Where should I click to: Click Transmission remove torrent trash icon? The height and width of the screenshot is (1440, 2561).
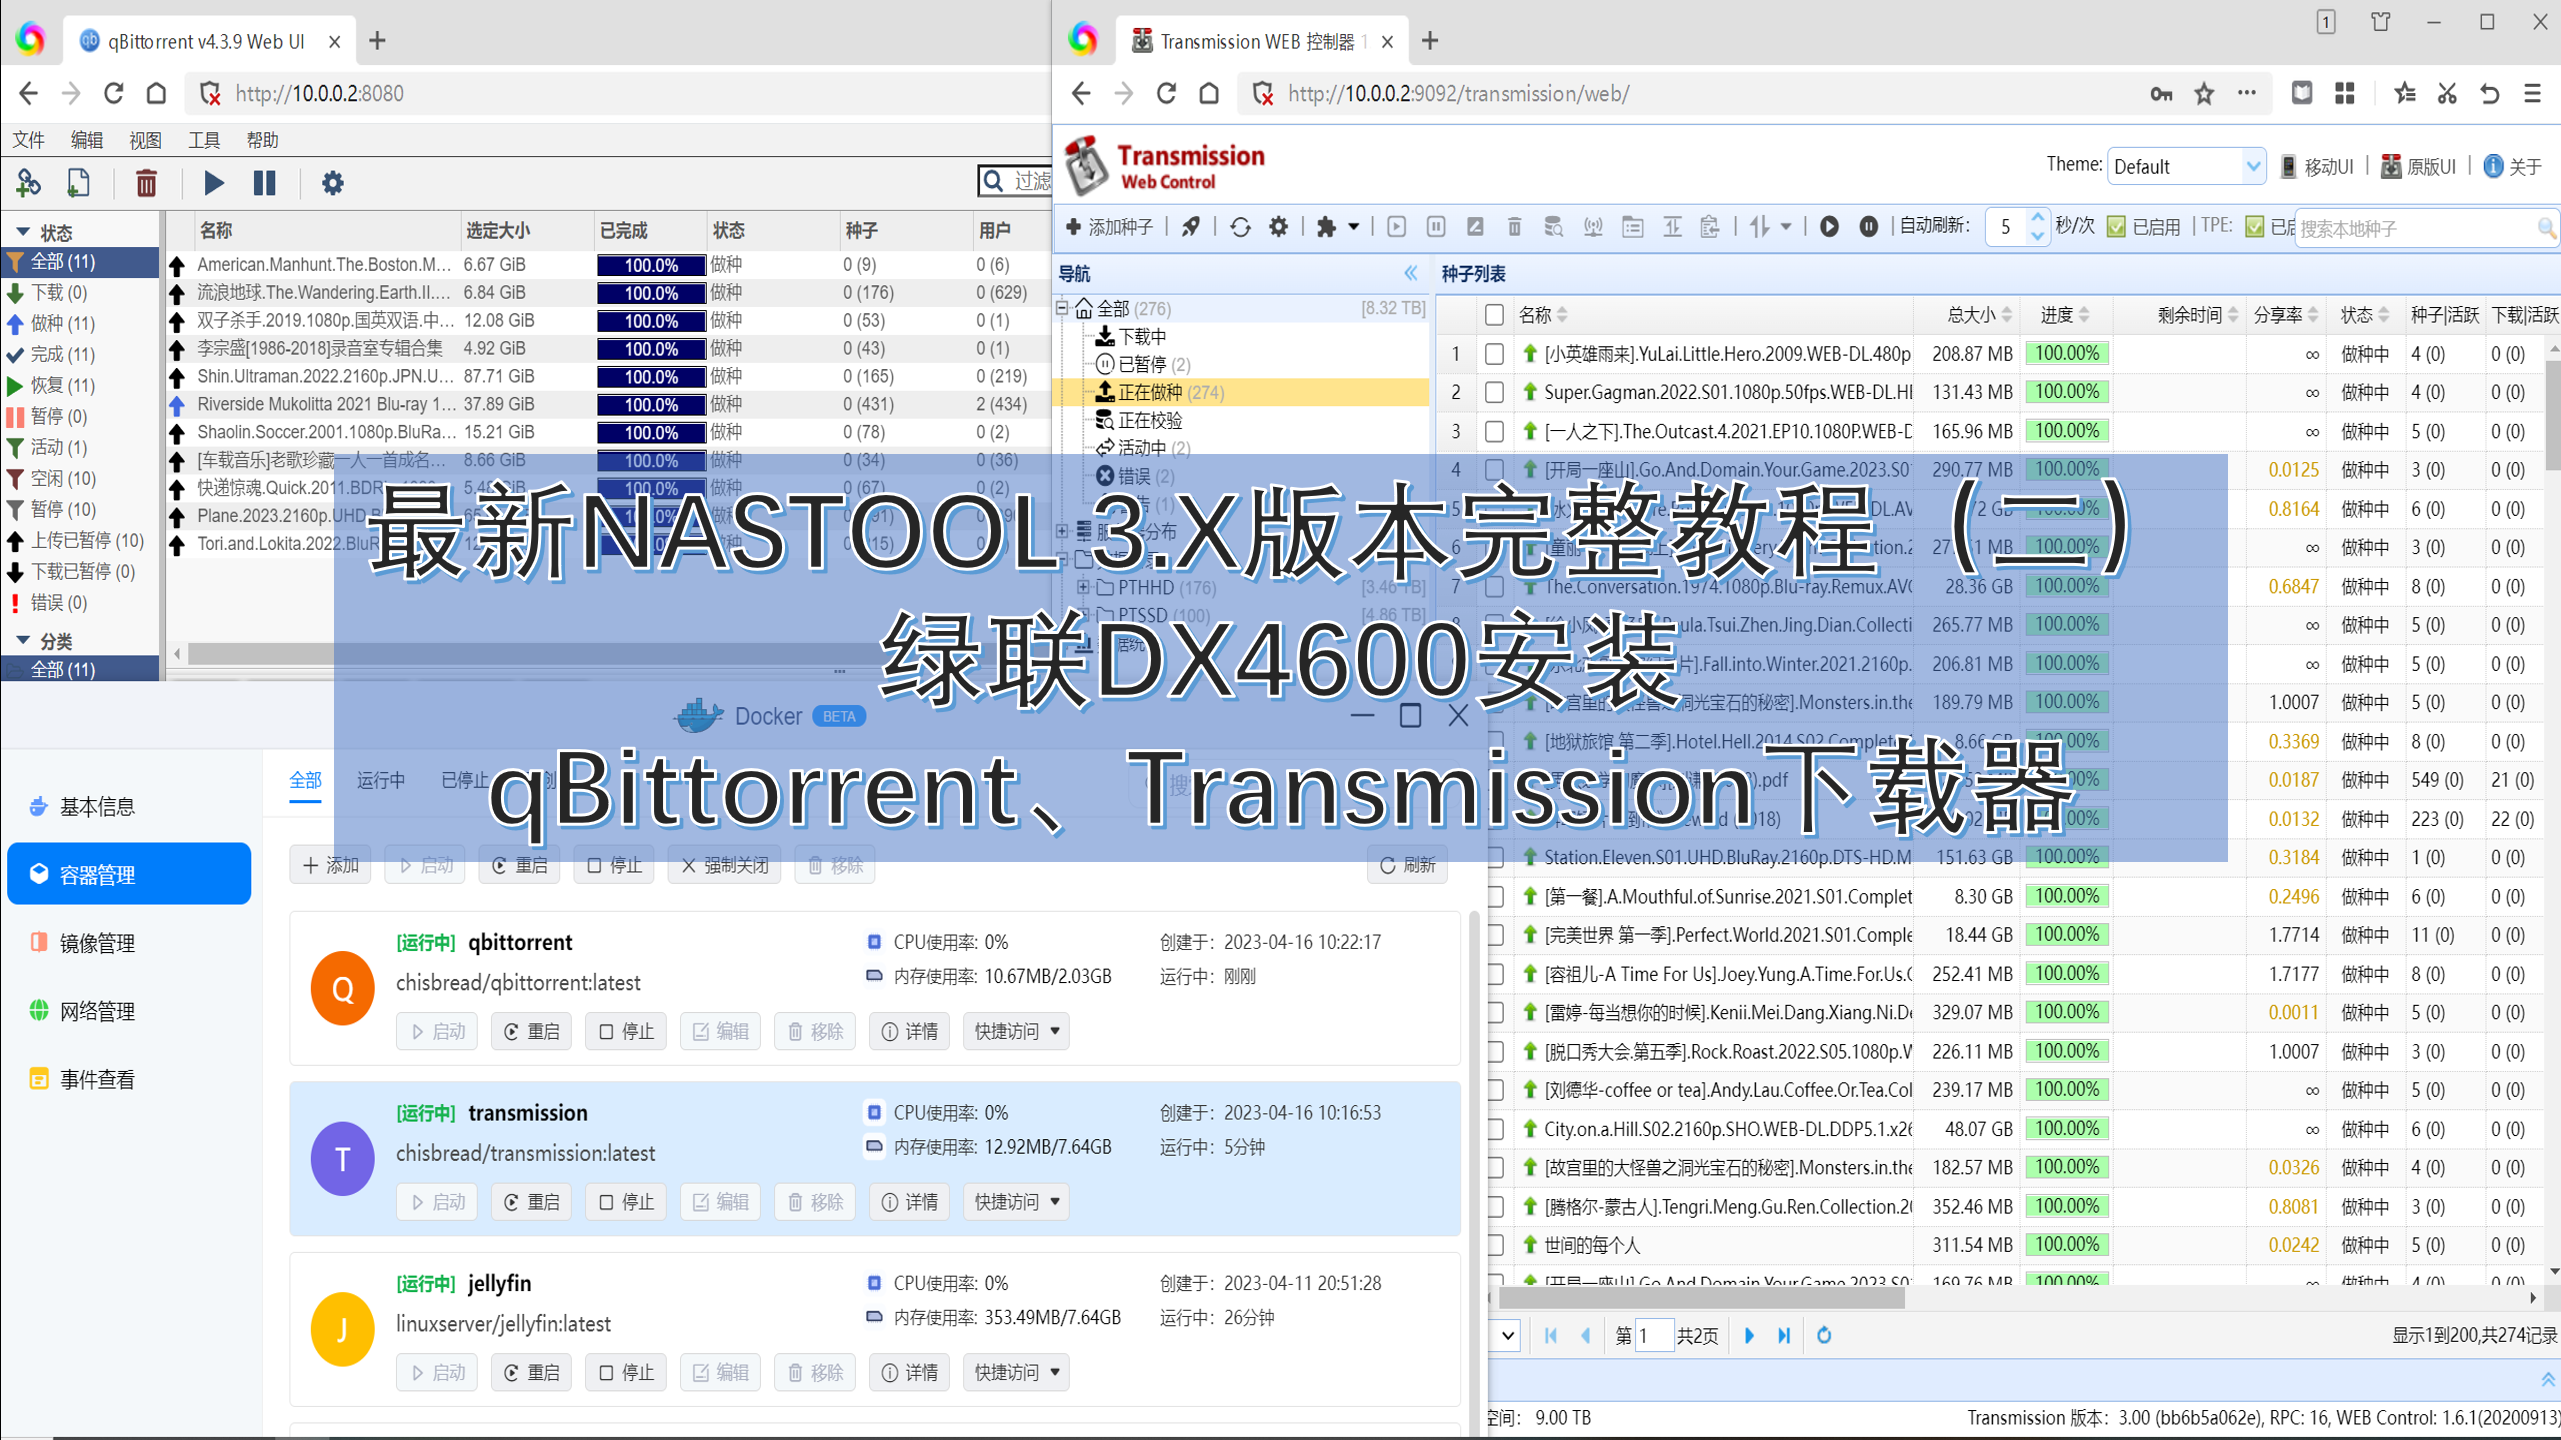point(1514,227)
